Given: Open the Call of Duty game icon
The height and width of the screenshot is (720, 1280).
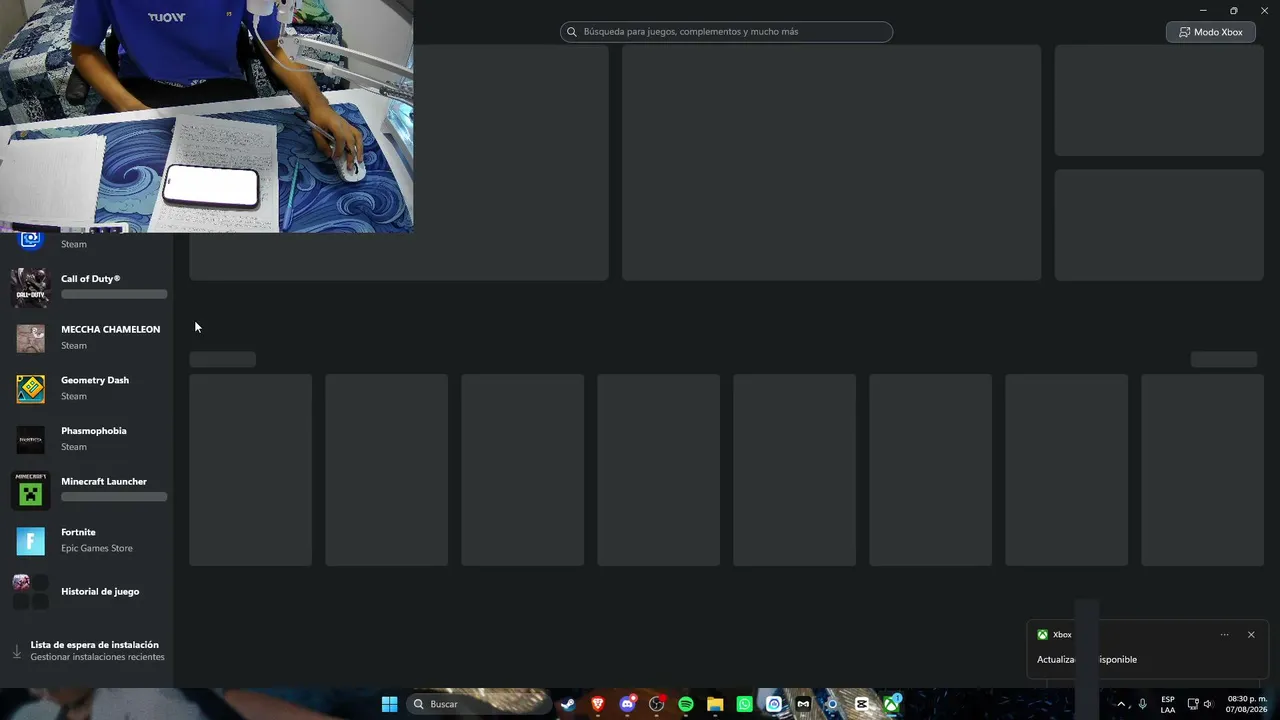Looking at the screenshot, I should (x=30, y=288).
